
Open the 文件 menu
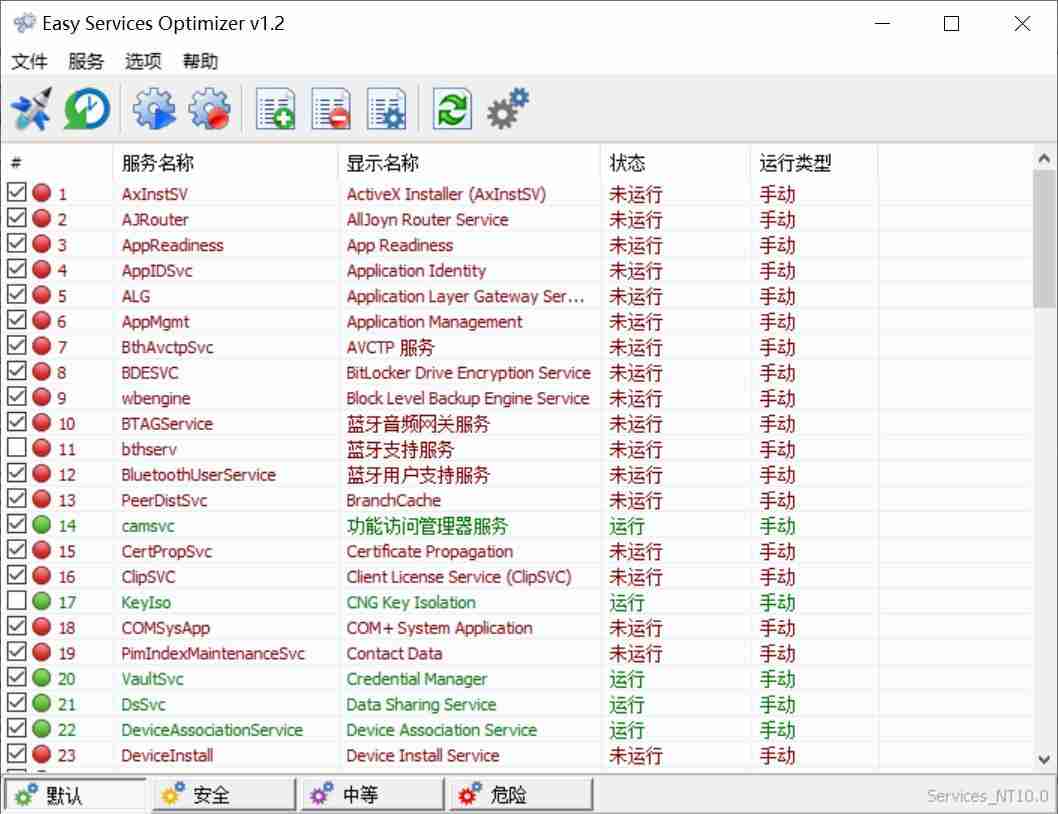coord(29,61)
